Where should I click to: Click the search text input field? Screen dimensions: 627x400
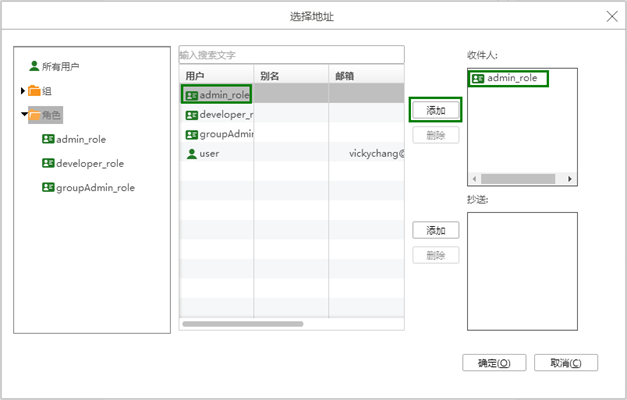click(x=291, y=54)
